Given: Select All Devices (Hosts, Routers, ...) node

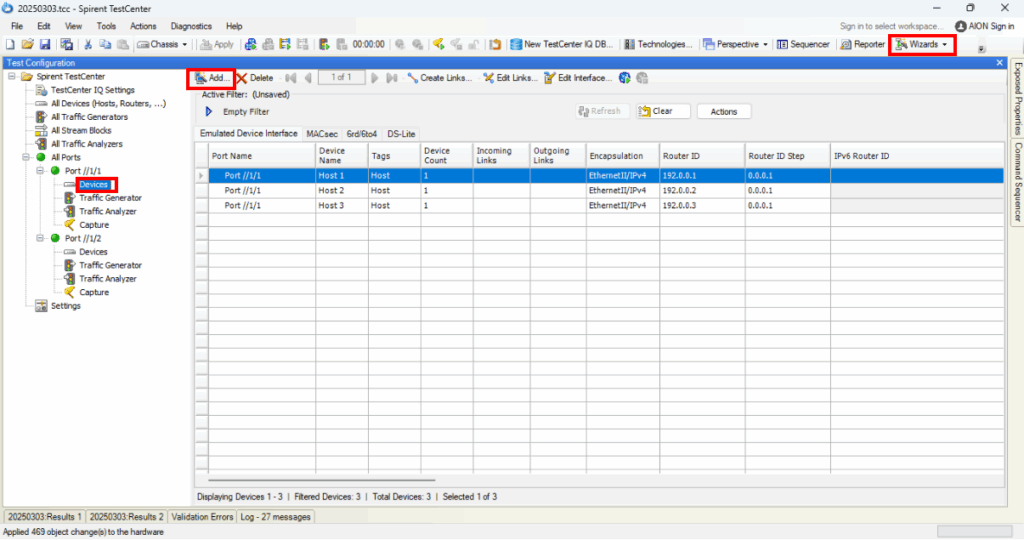Looking at the screenshot, I should click(108, 104).
